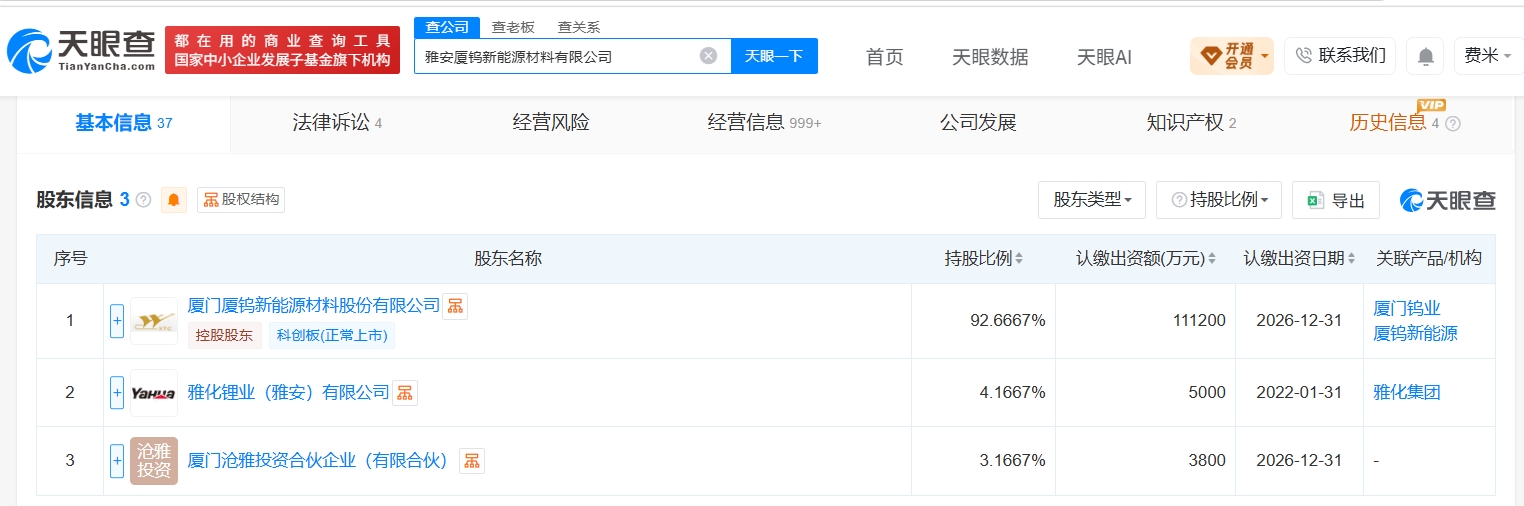Click the TianYanCha logo at top left
This screenshot has height=506, width=1524.
point(82,50)
